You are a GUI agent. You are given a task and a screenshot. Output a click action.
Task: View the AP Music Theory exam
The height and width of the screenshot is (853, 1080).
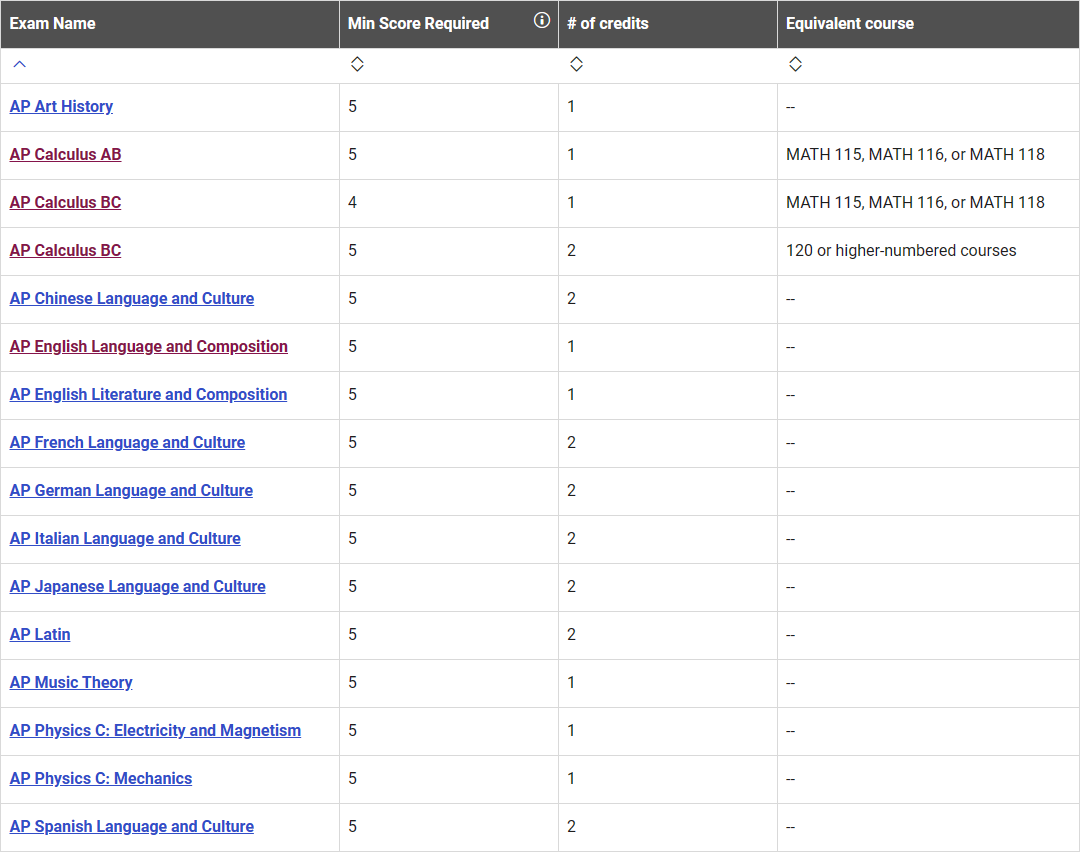(x=71, y=683)
